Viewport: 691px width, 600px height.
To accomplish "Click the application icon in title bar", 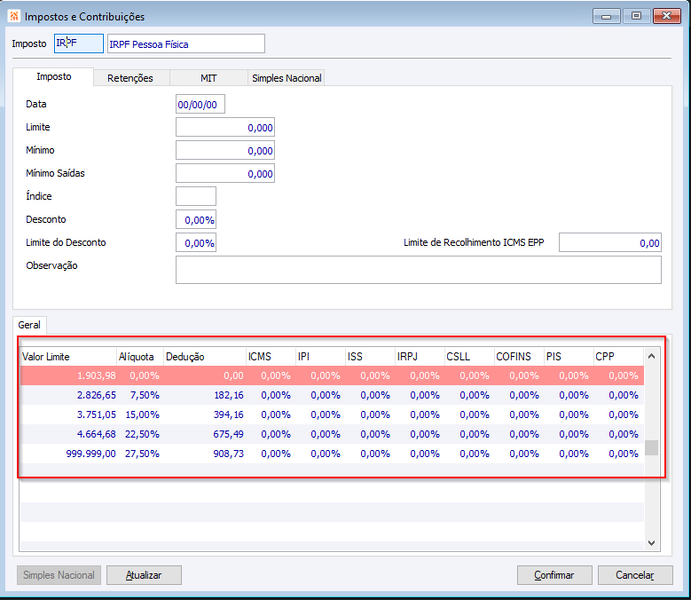I will pyautogui.click(x=14, y=16).
